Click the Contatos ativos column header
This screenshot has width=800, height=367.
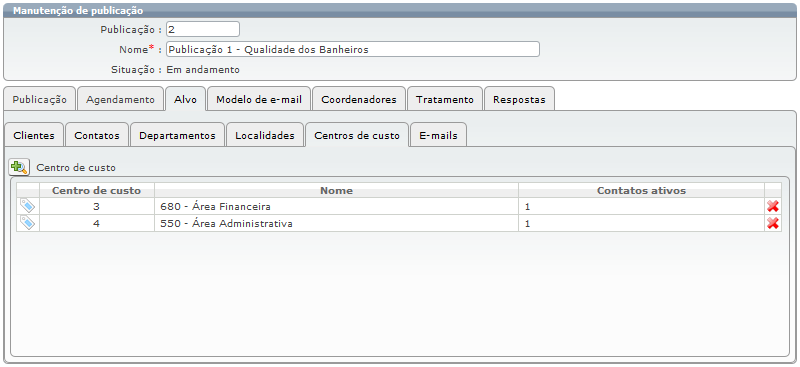coord(641,190)
